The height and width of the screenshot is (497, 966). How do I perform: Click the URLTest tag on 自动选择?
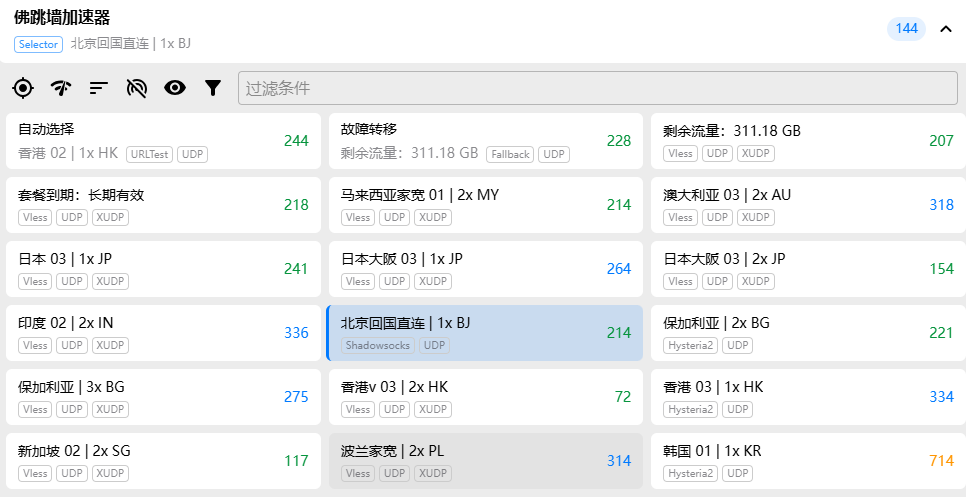[x=150, y=155]
